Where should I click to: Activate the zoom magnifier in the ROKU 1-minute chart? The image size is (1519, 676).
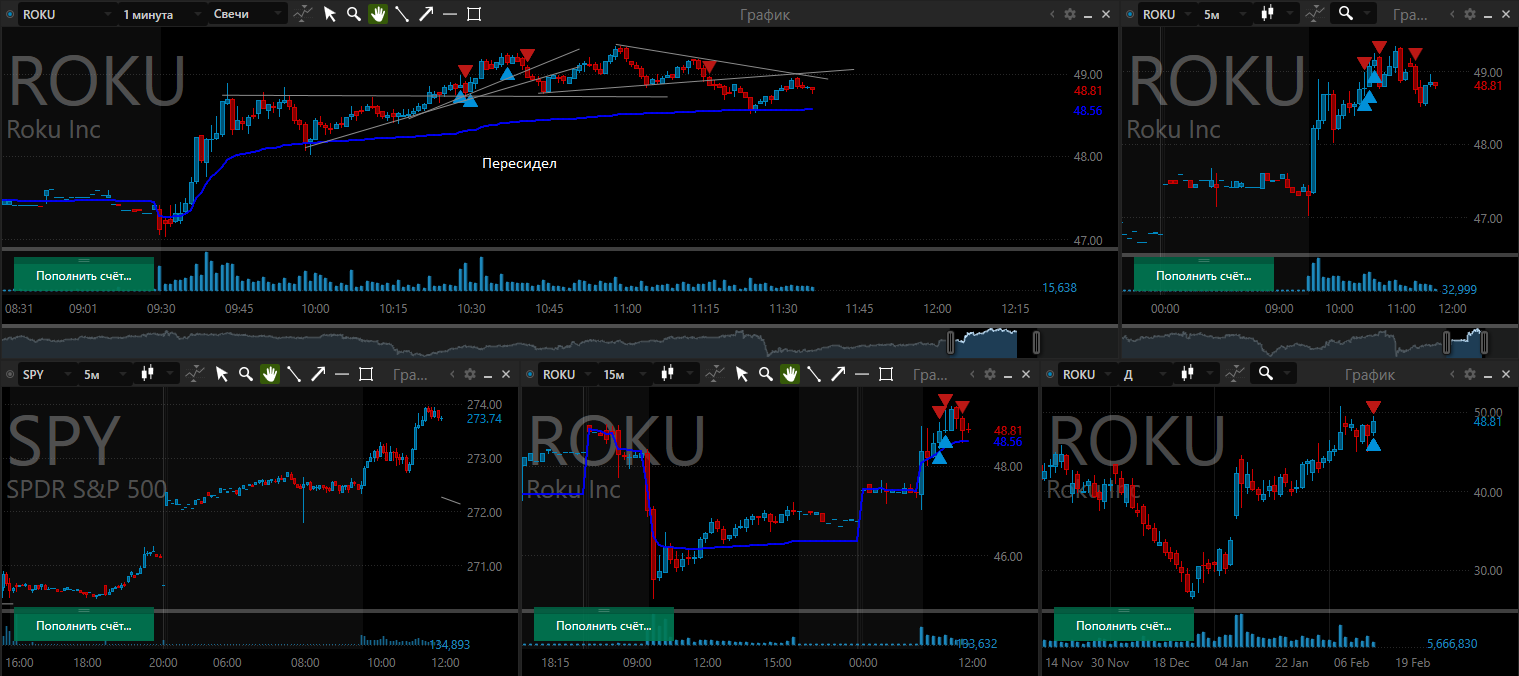tap(353, 14)
